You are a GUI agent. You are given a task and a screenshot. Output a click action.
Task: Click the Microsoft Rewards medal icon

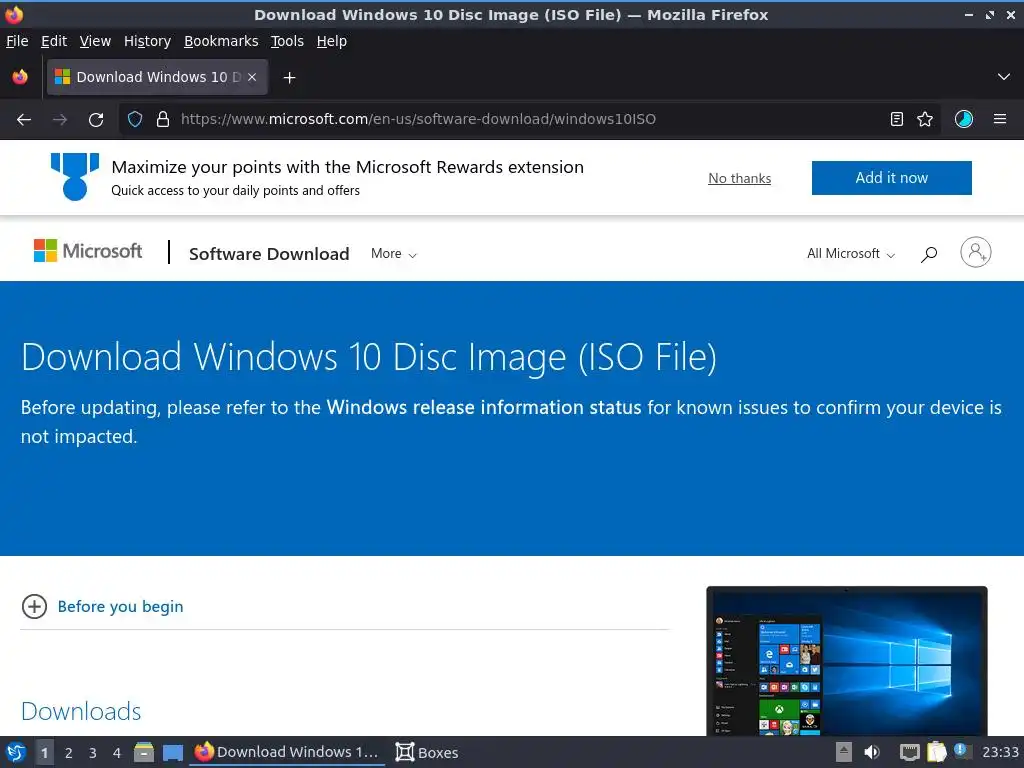pyautogui.click(x=74, y=176)
